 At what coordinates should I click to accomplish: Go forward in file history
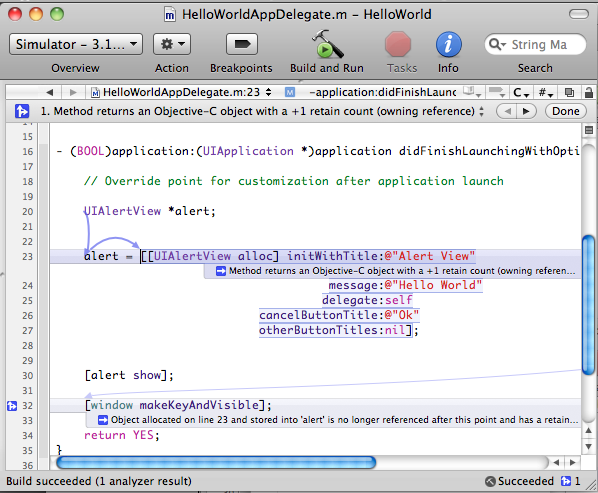pos(73,92)
